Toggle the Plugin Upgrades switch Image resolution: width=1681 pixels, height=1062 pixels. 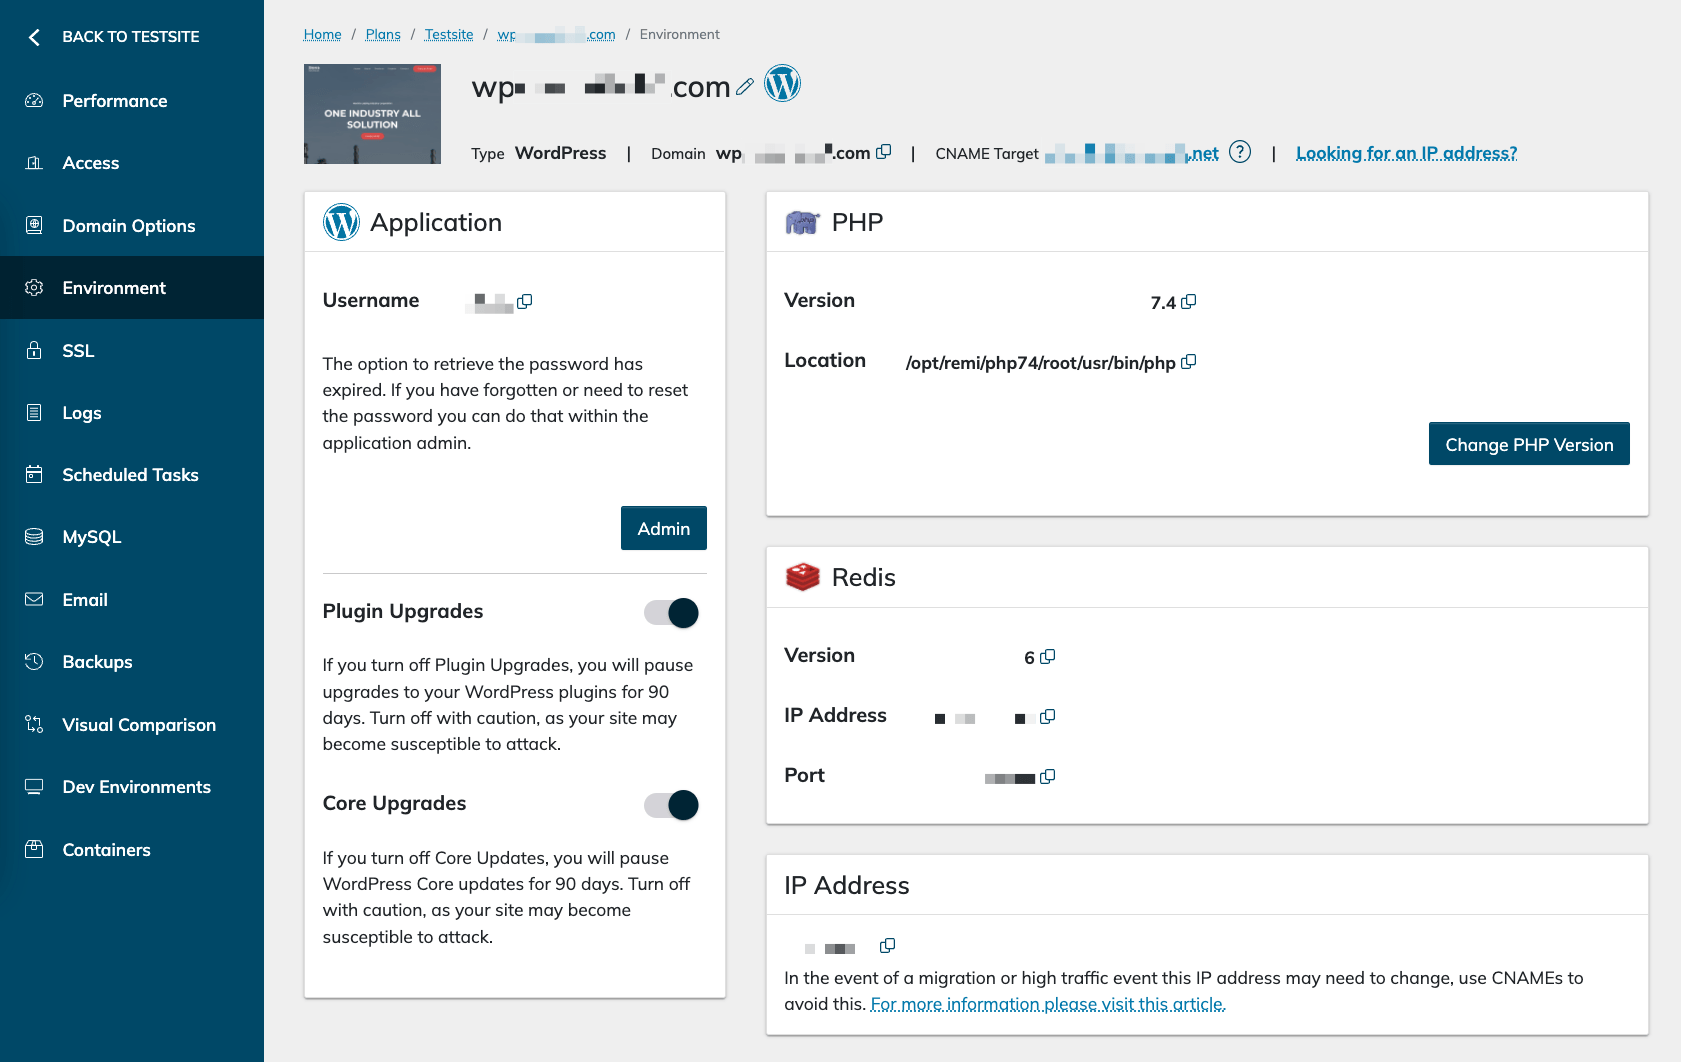click(671, 613)
